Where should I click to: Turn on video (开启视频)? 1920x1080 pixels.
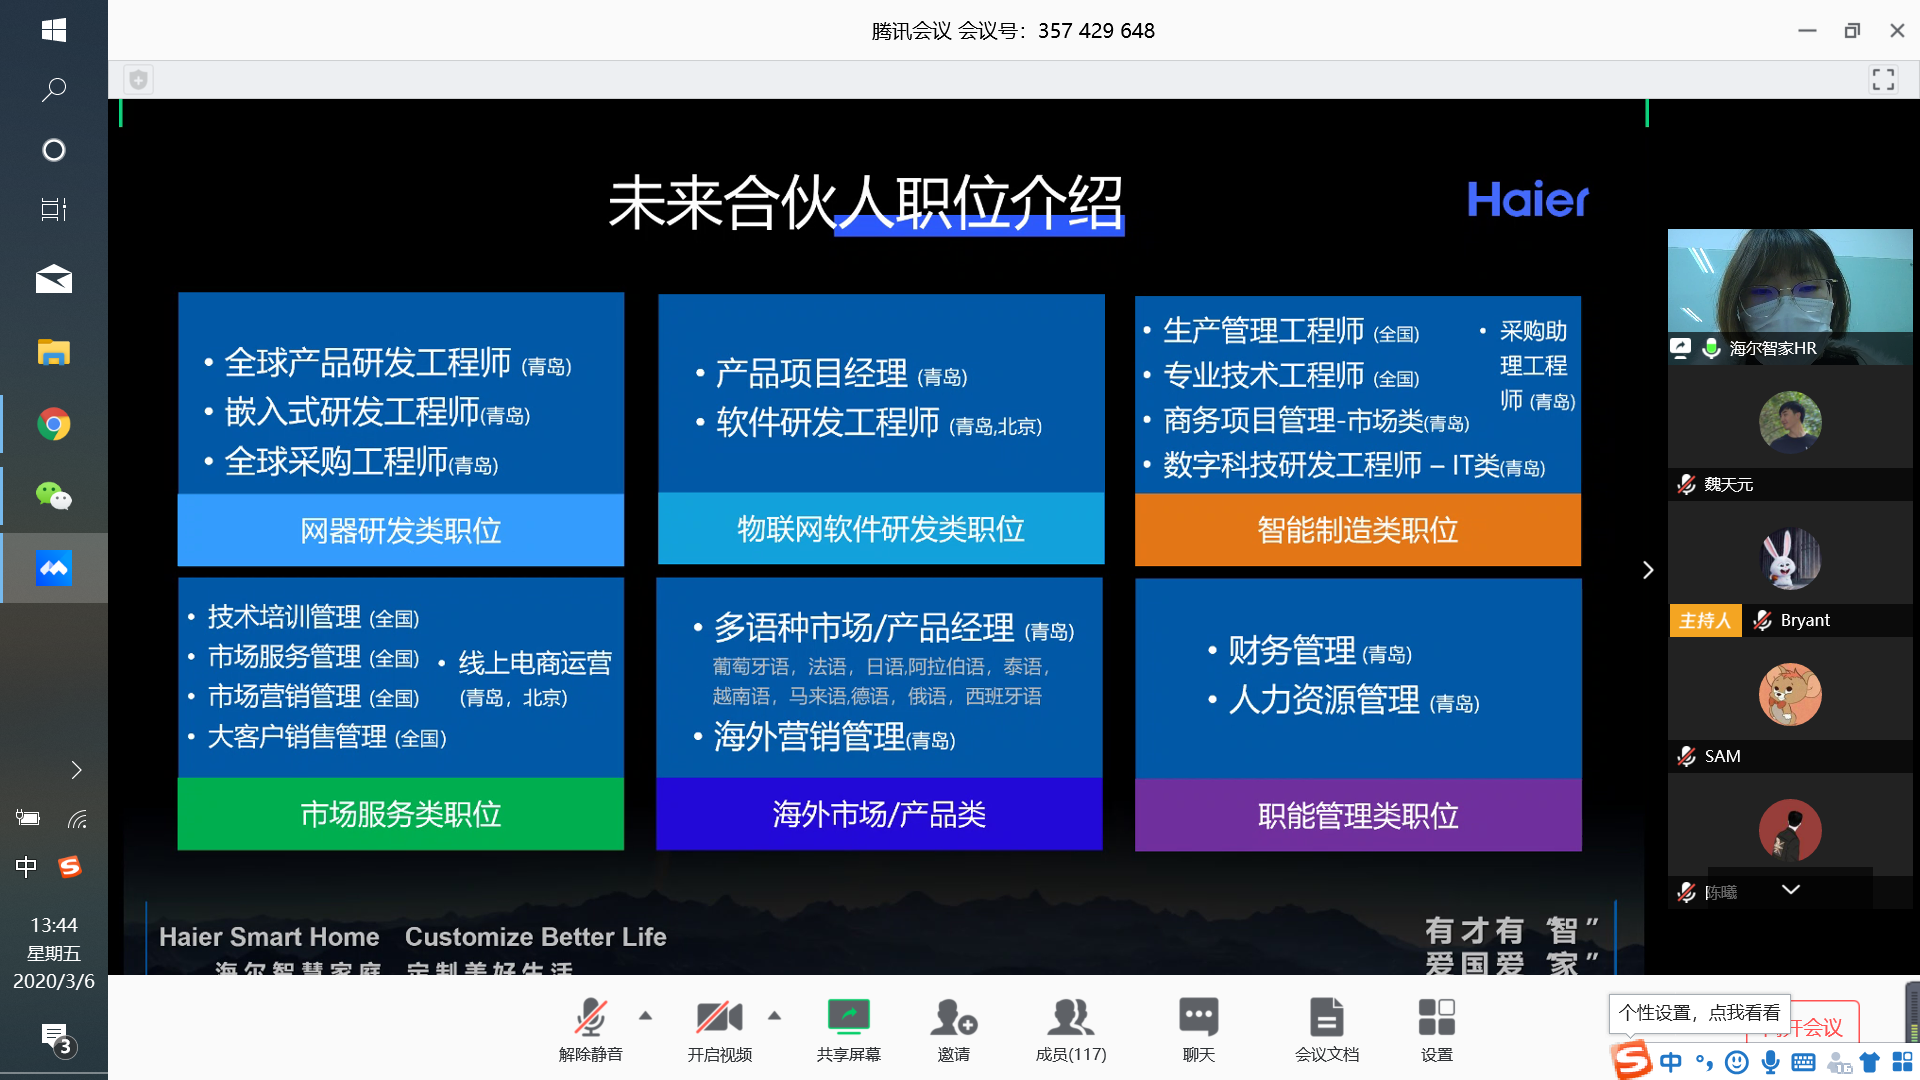(719, 1019)
